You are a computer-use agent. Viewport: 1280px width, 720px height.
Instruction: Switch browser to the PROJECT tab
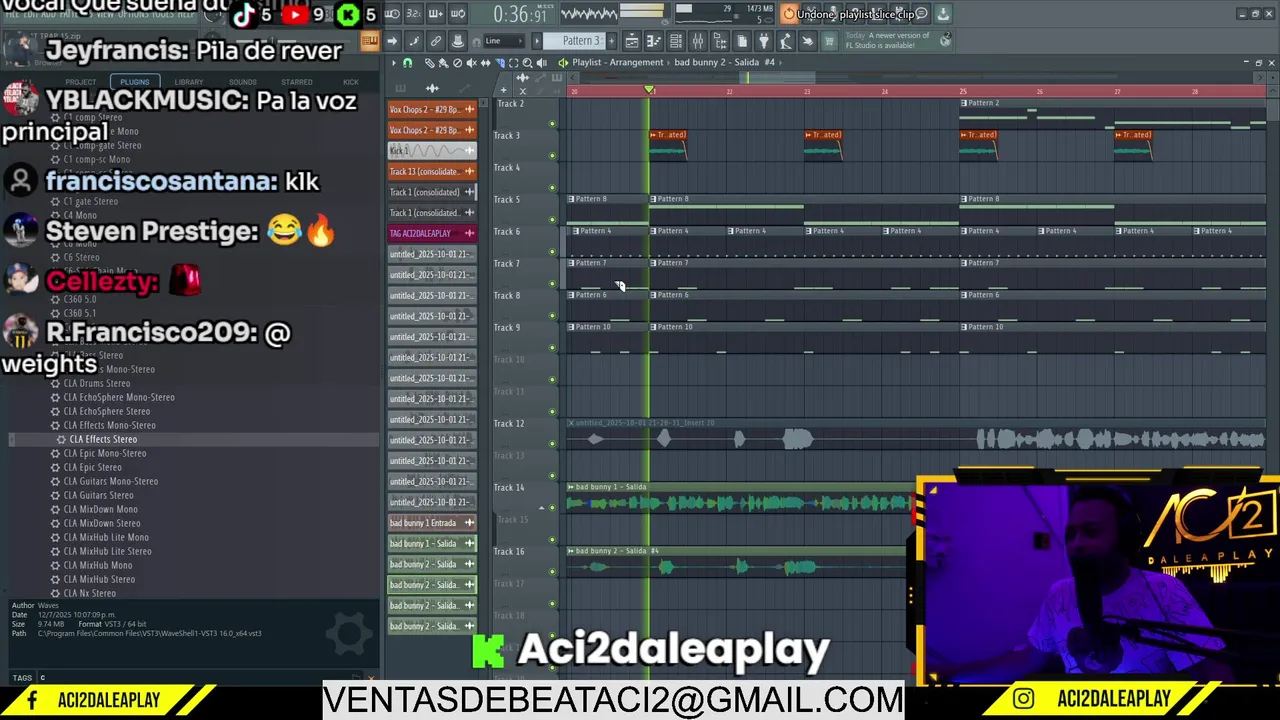coord(80,82)
